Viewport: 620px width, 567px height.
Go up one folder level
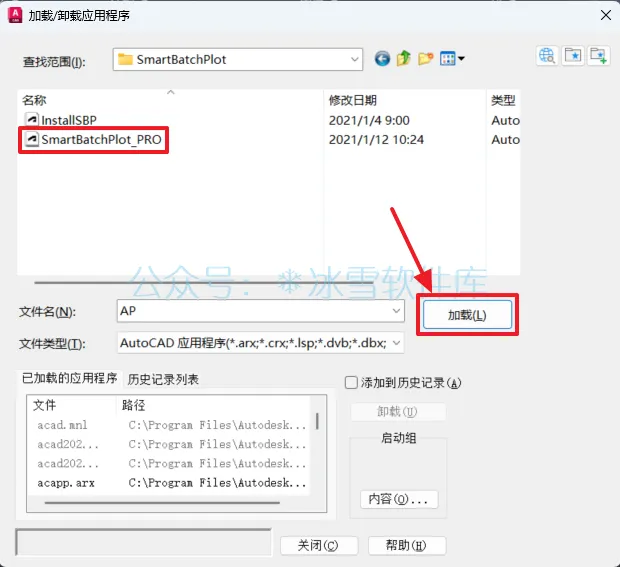(x=404, y=59)
